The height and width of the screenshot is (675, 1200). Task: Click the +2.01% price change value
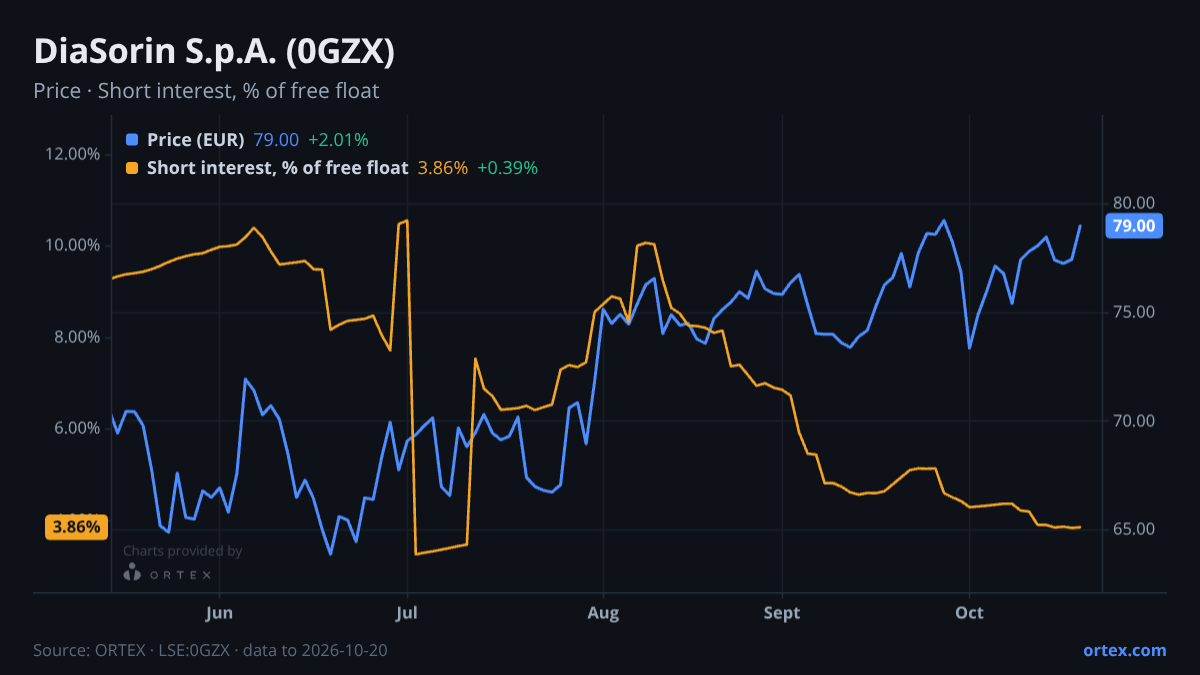(x=338, y=140)
